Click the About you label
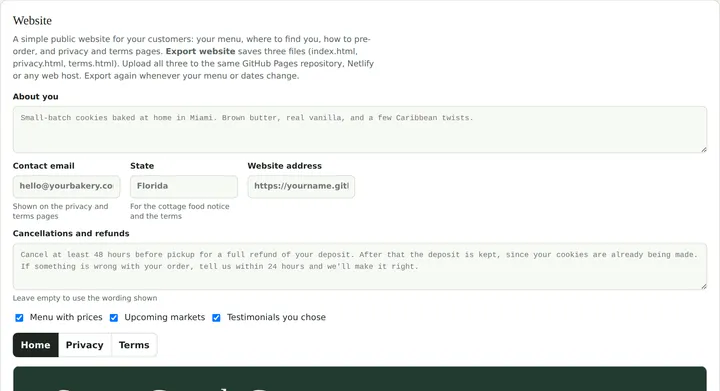Viewport: 720px width, 391px height. coord(35,96)
